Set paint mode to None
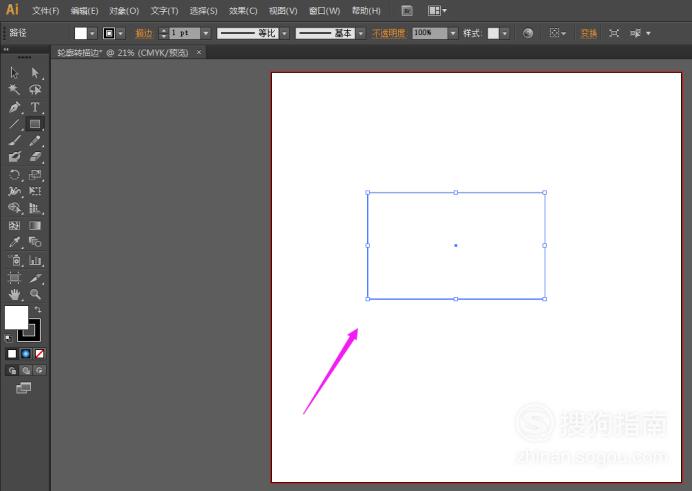The height and width of the screenshot is (491, 692). pos(39,354)
